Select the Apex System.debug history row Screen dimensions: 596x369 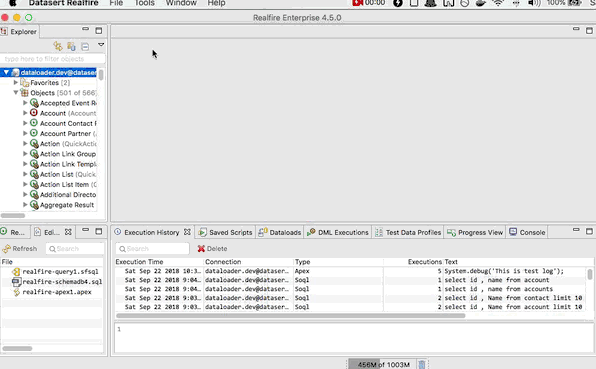[x=350, y=271]
